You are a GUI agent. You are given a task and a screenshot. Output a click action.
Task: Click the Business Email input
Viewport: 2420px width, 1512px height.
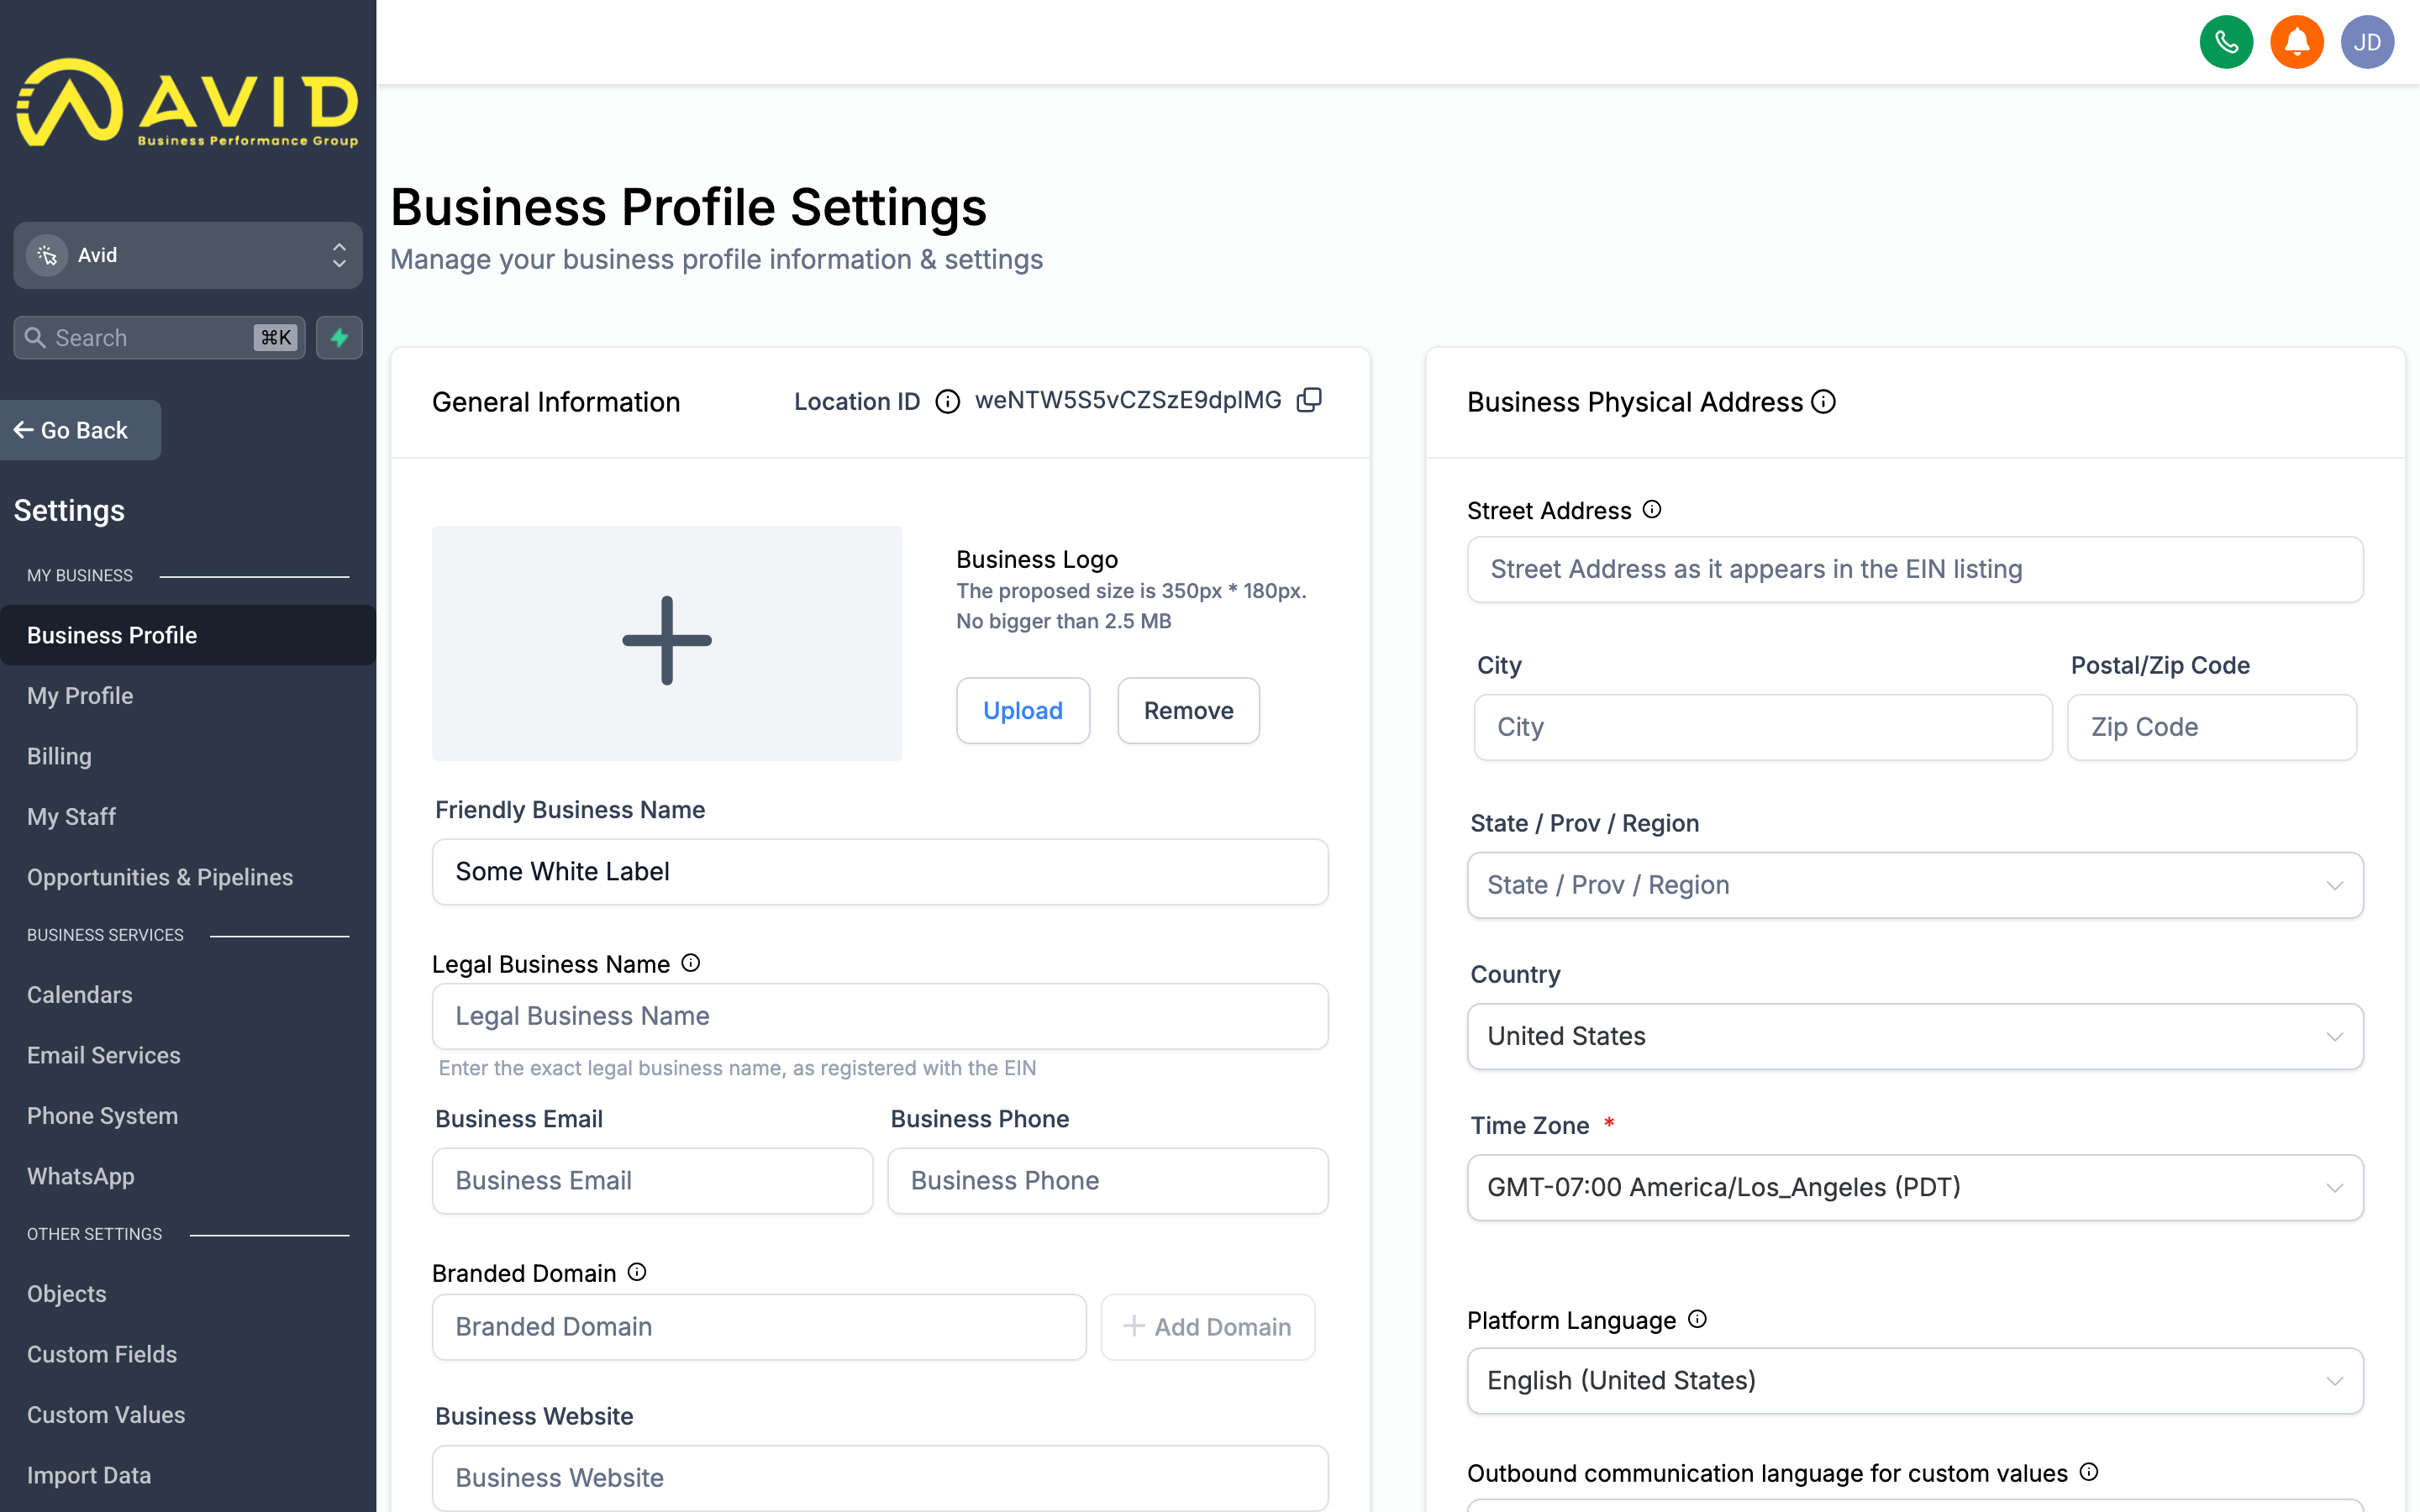[x=652, y=1180]
